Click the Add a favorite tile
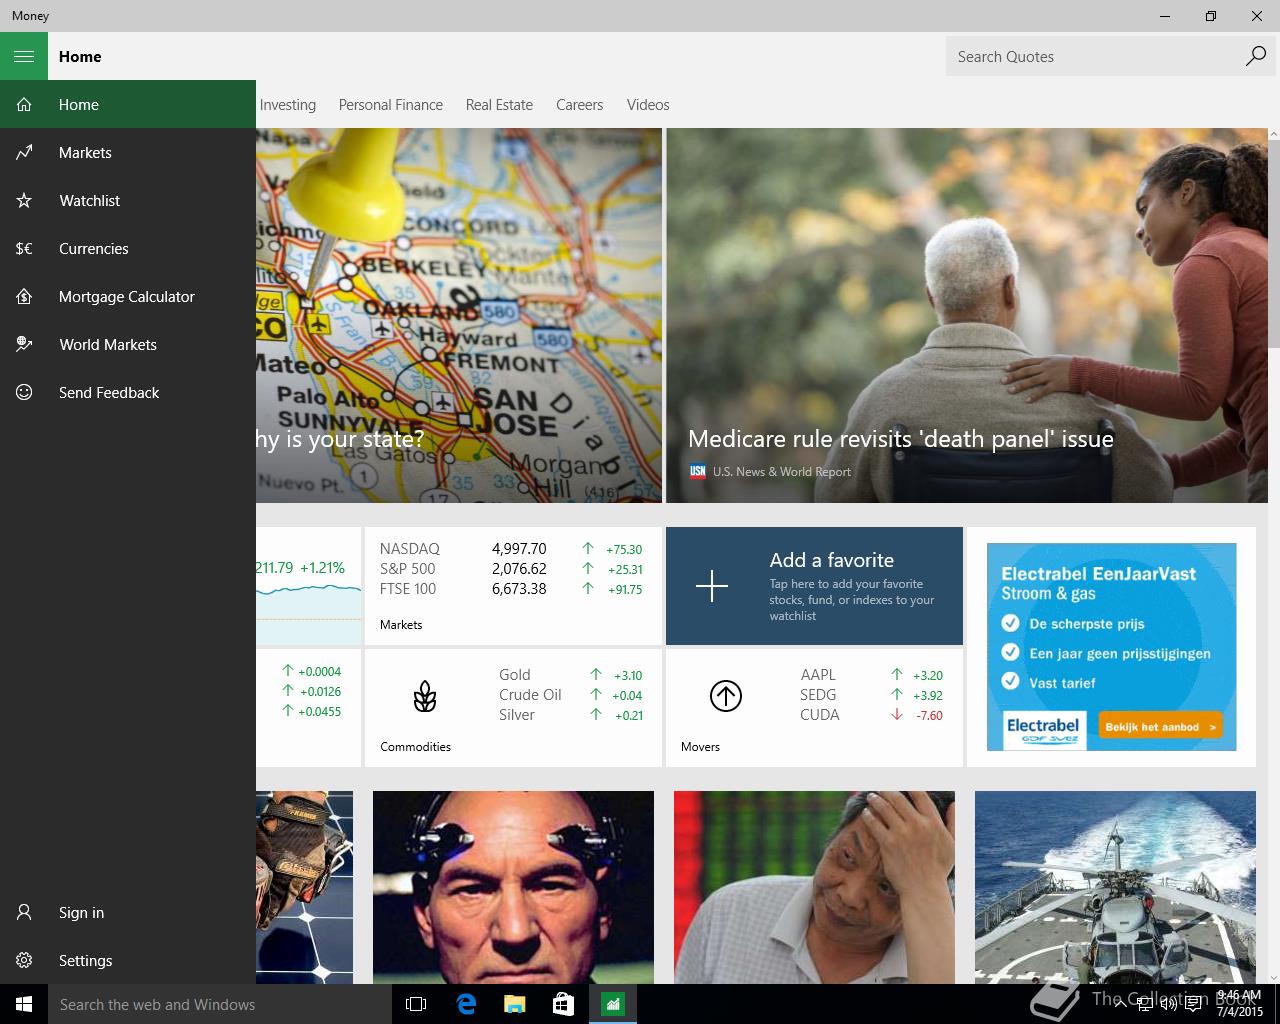Image resolution: width=1280 pixels, height=1024 pixels. point(814,586)
